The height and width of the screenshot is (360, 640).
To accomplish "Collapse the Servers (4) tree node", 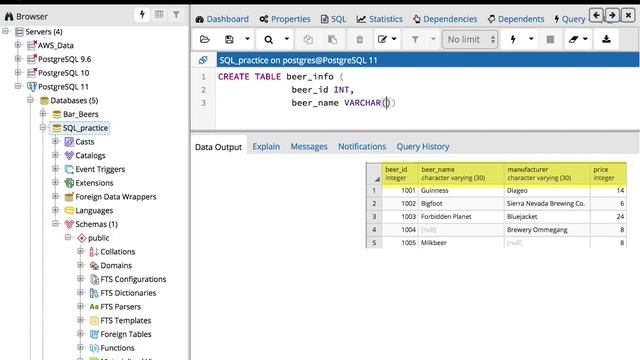I will coord(6,31).
